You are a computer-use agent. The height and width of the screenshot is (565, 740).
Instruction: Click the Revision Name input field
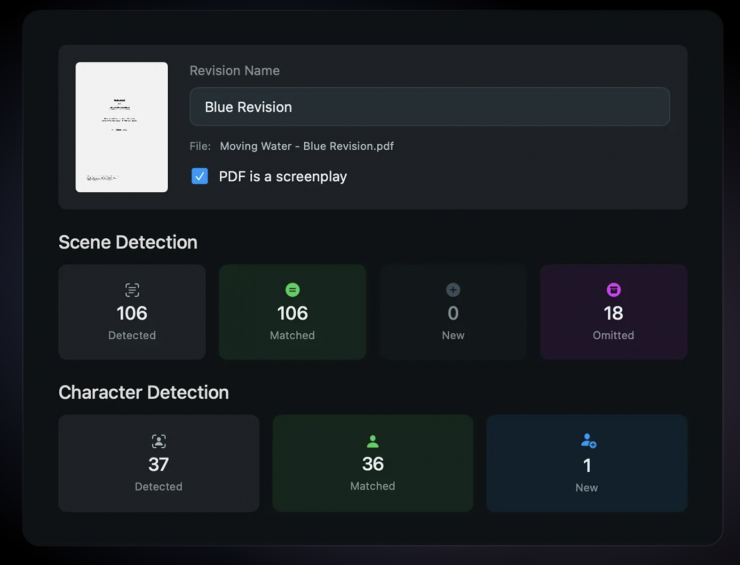coord(429,107)
